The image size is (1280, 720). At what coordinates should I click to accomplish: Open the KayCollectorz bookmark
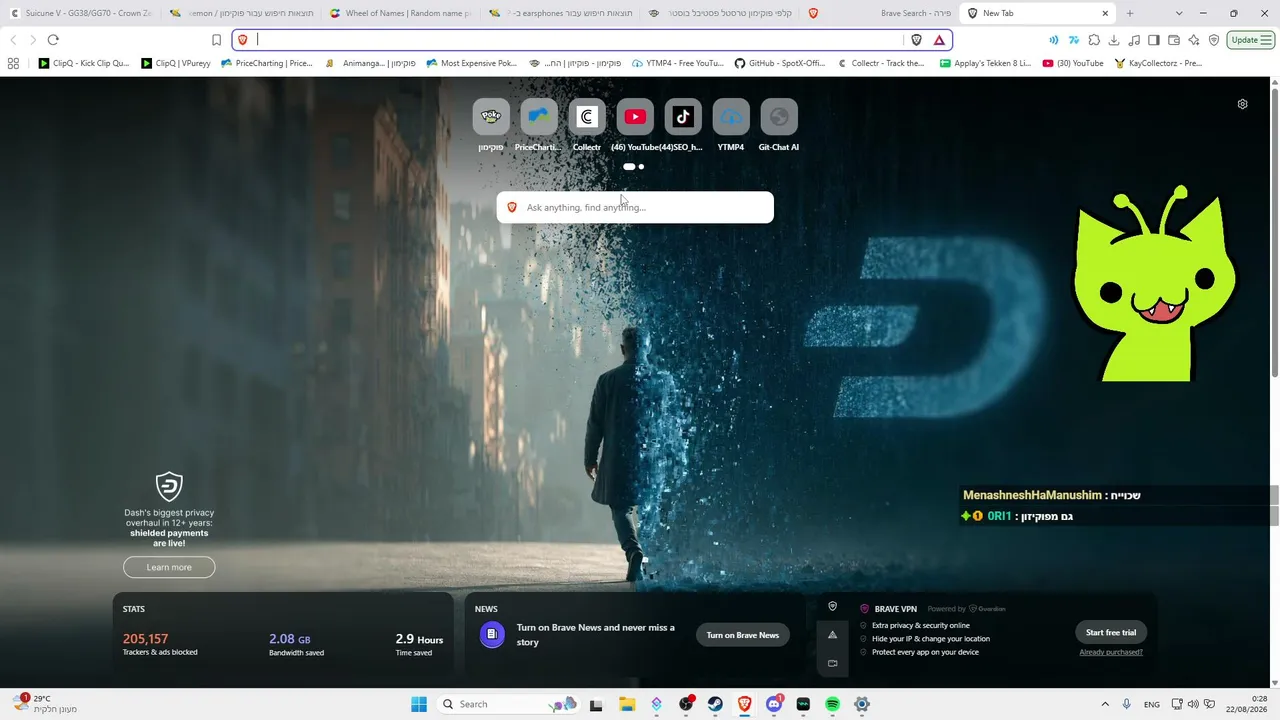(1159, 63)
